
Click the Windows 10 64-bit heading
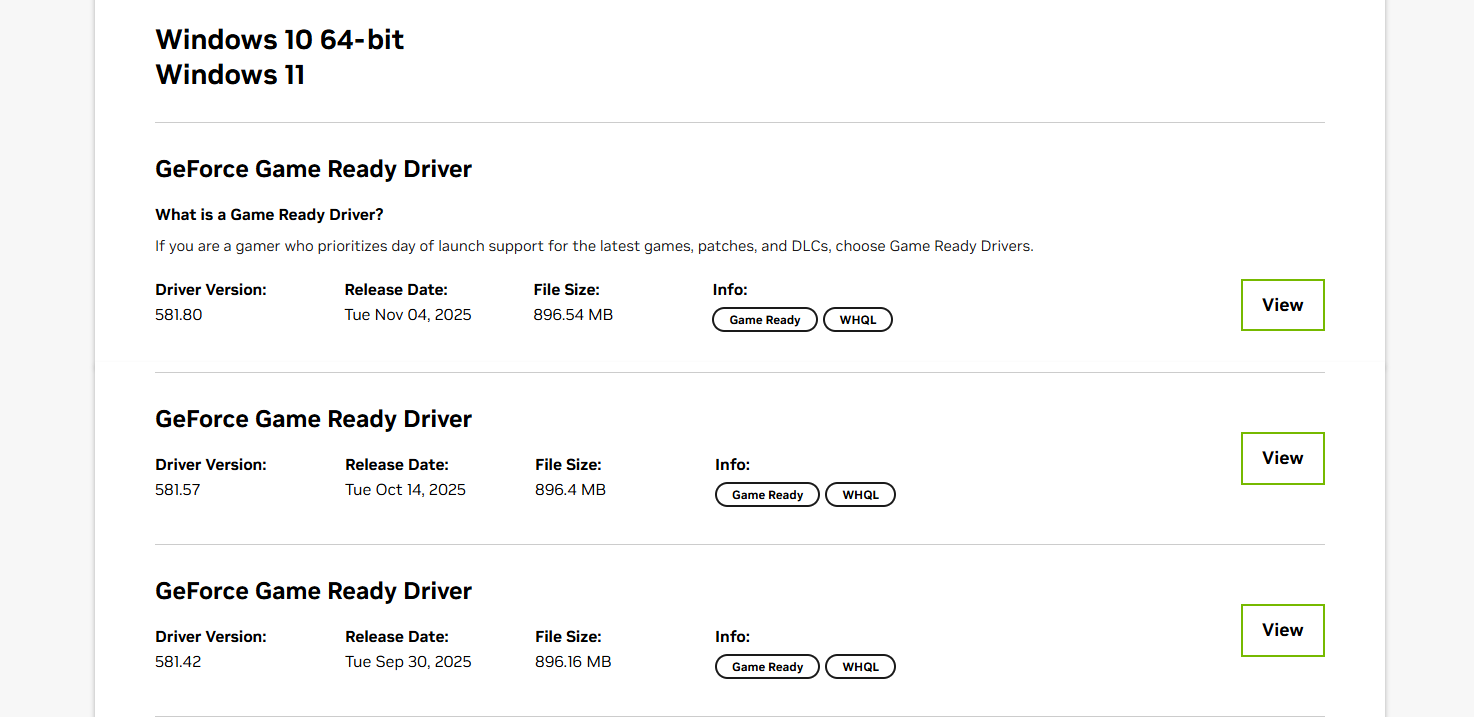point(280,40)
